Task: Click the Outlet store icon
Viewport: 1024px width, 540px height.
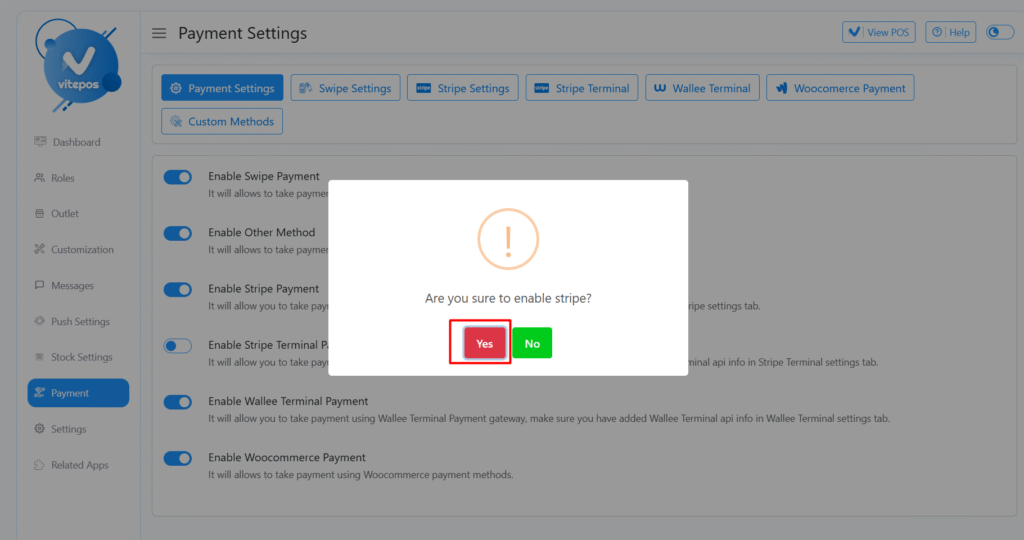Action: 39,214
